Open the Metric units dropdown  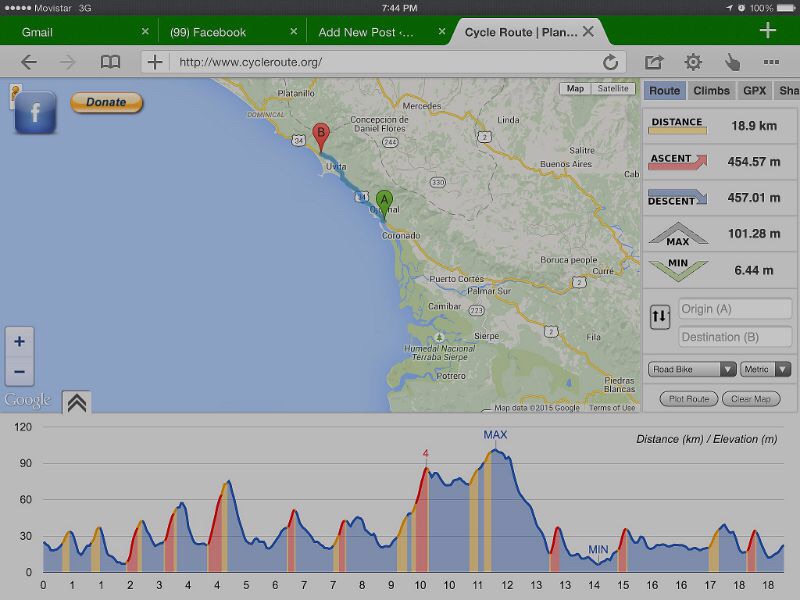point(766,369)
